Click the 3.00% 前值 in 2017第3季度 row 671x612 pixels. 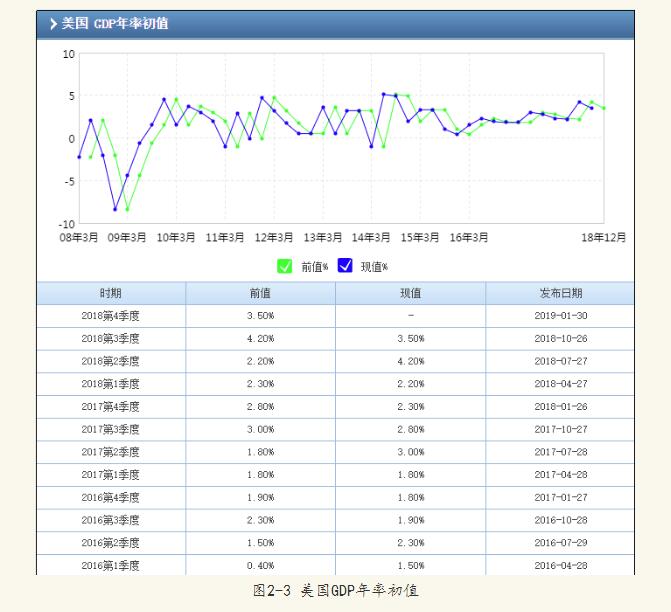click(260, 429)
